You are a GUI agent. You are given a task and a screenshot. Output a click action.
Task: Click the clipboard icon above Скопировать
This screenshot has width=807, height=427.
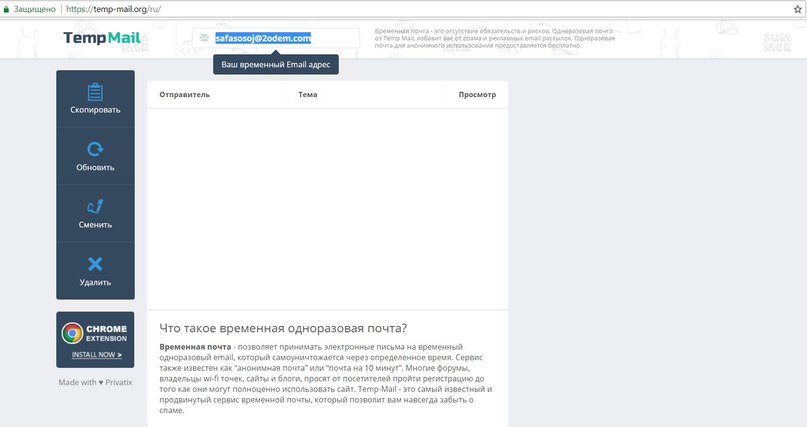click(x=95, y=92)
